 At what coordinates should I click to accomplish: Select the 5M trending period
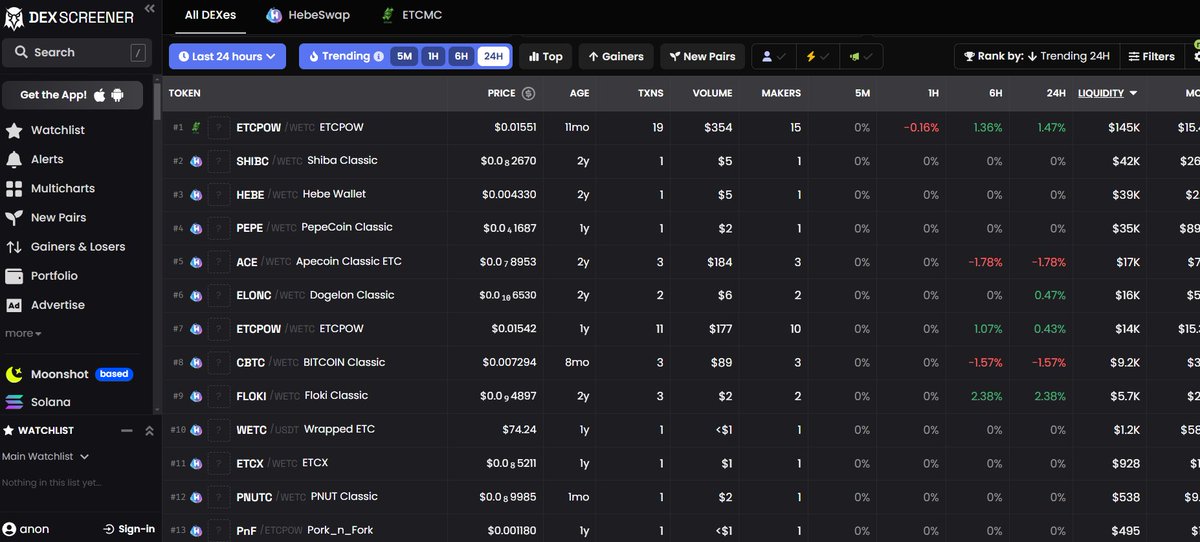click(404, 57)
